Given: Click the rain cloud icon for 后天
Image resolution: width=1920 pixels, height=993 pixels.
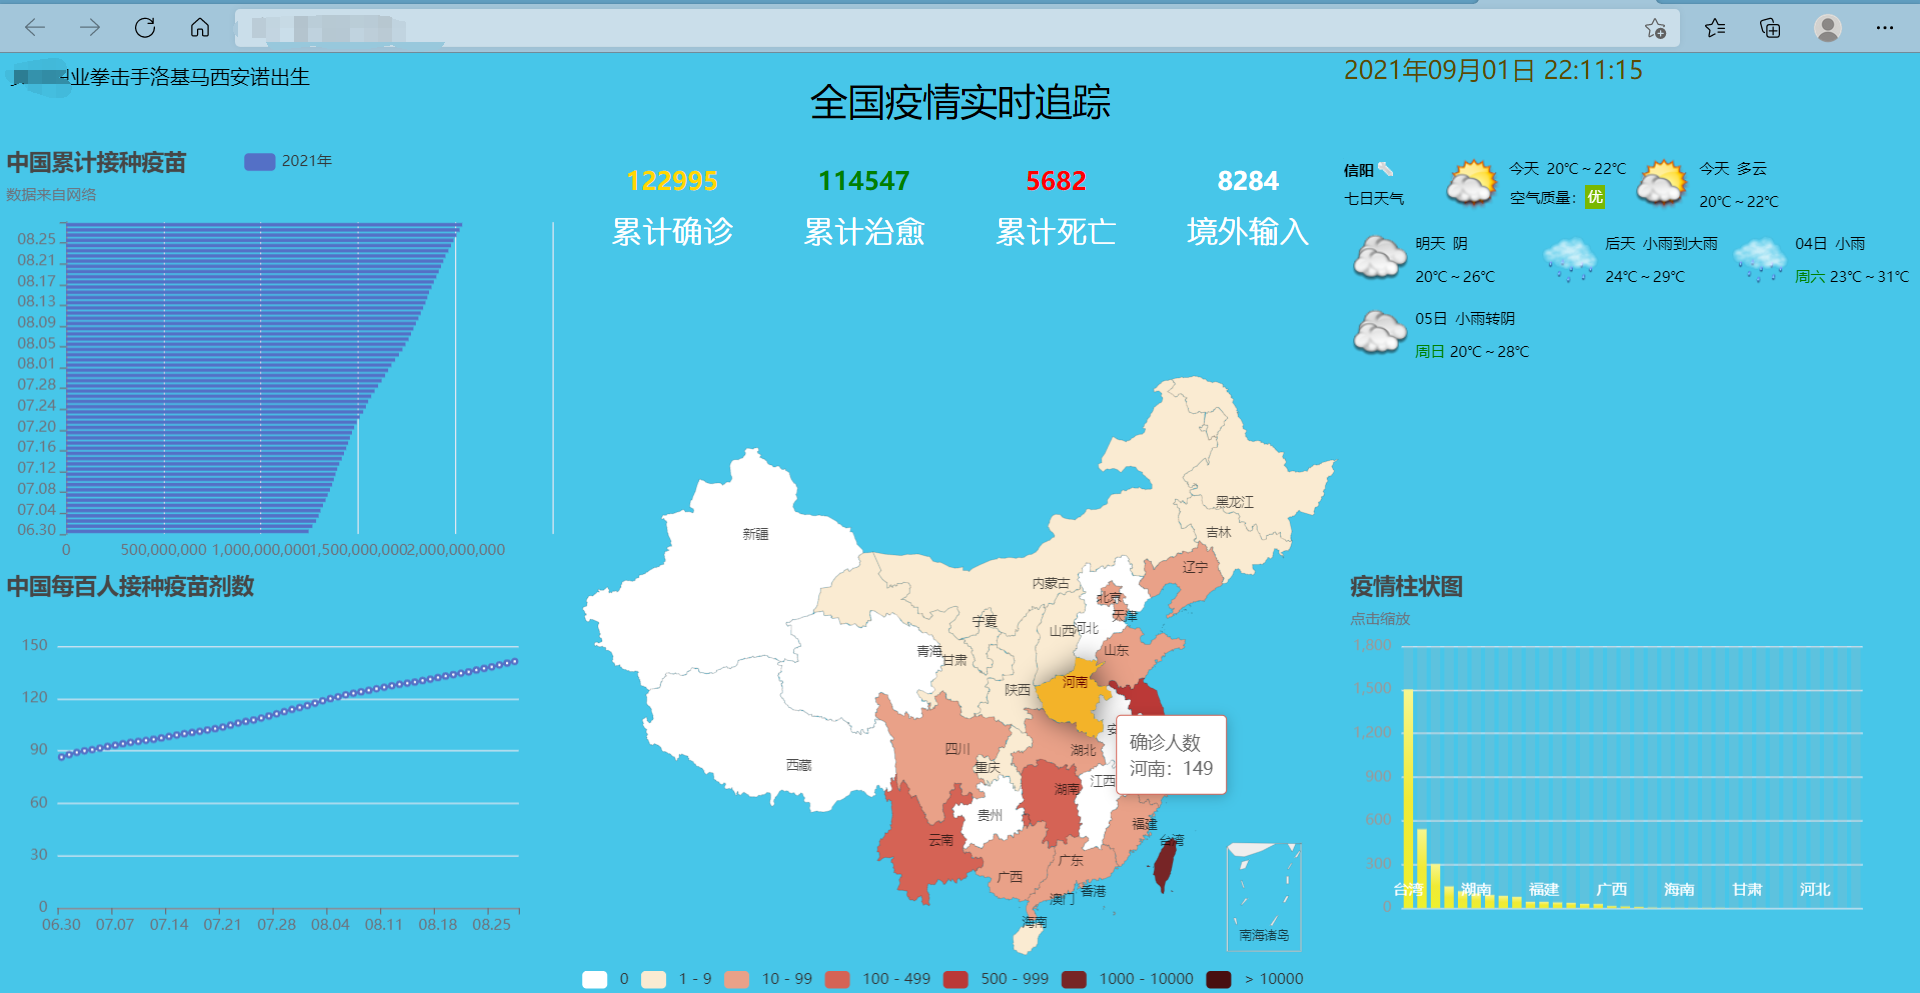Looking at the screenshot, I should (x=1570, y=258).
